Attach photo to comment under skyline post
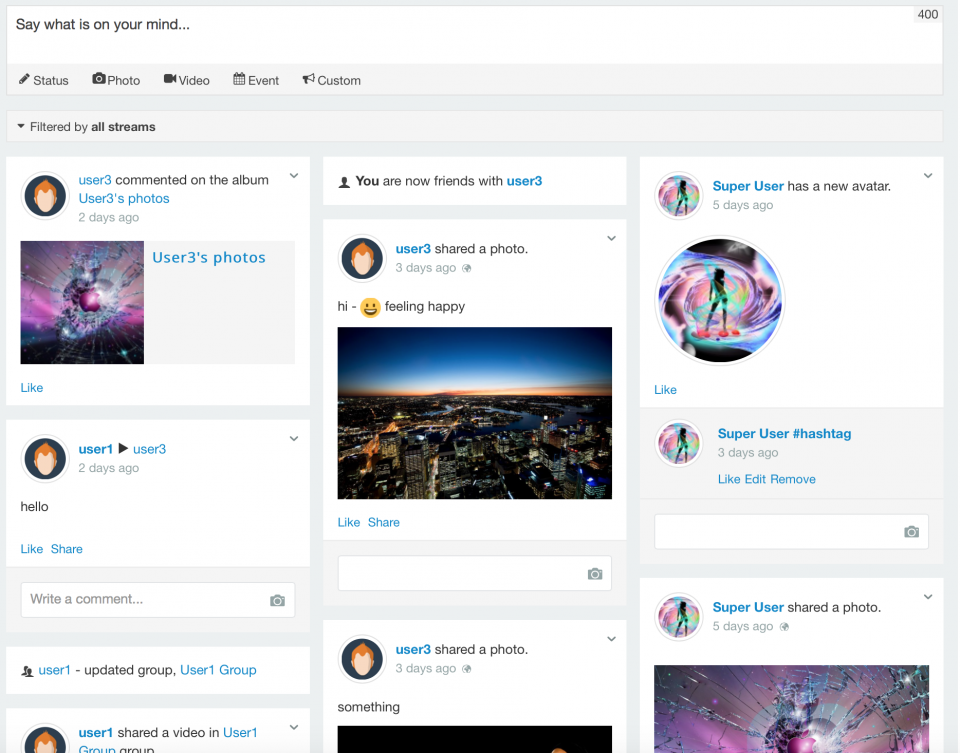 click(595, 574)
